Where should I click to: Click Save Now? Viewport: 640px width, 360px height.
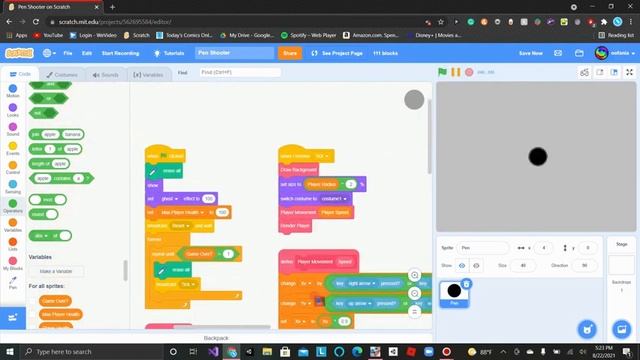531,53
